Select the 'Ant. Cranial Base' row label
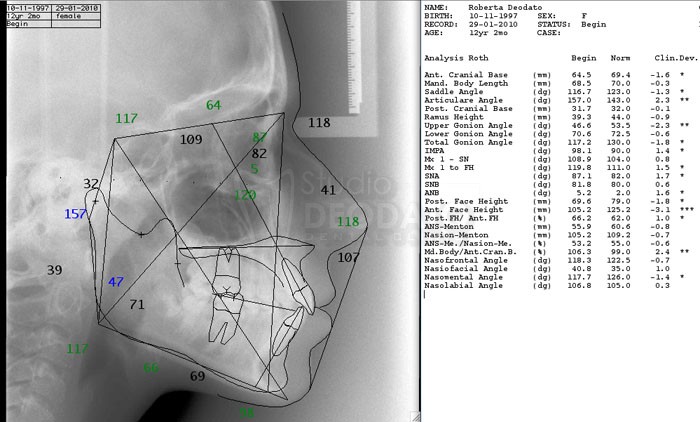700x422 pixels. 466,75
